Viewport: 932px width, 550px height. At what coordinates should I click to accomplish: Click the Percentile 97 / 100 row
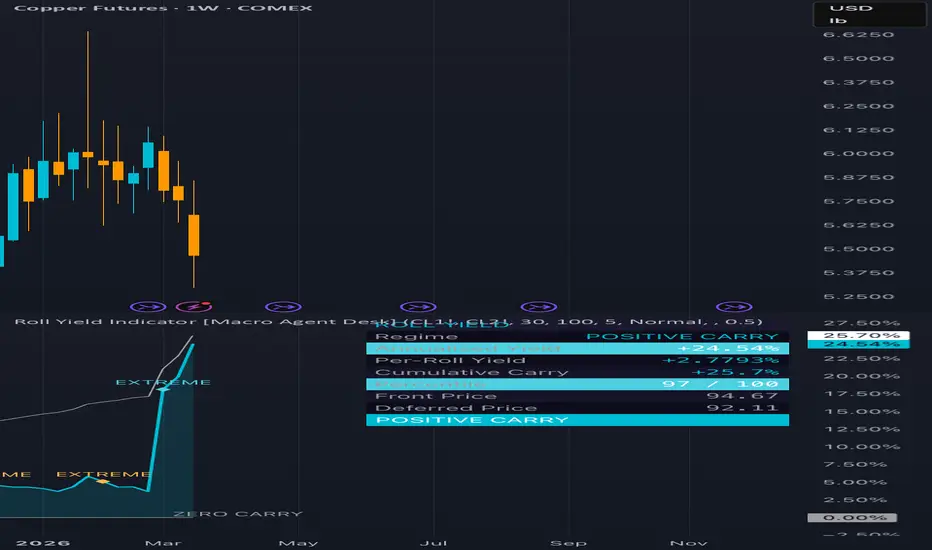click(x=578, y=384)
